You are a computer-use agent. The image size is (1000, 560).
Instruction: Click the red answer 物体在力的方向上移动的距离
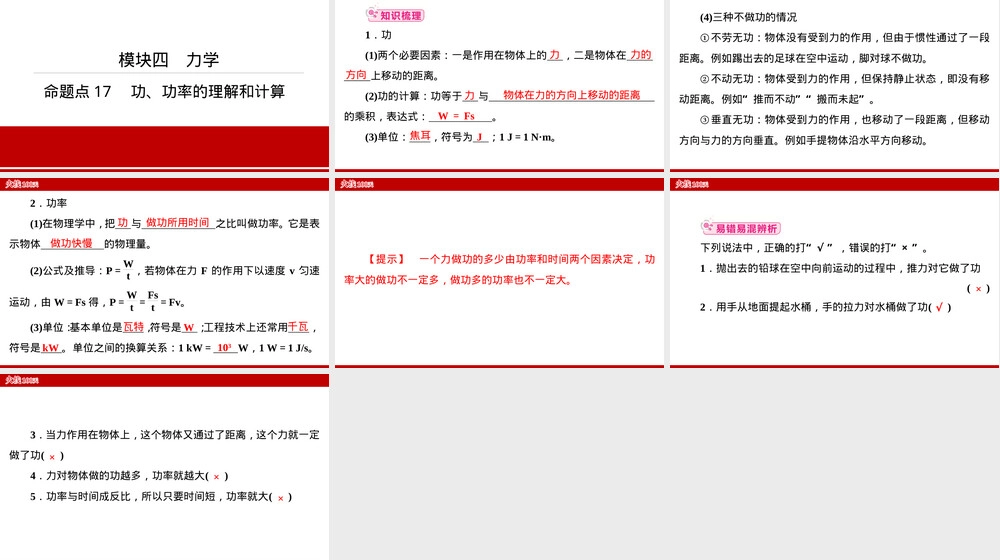[571, 95]
